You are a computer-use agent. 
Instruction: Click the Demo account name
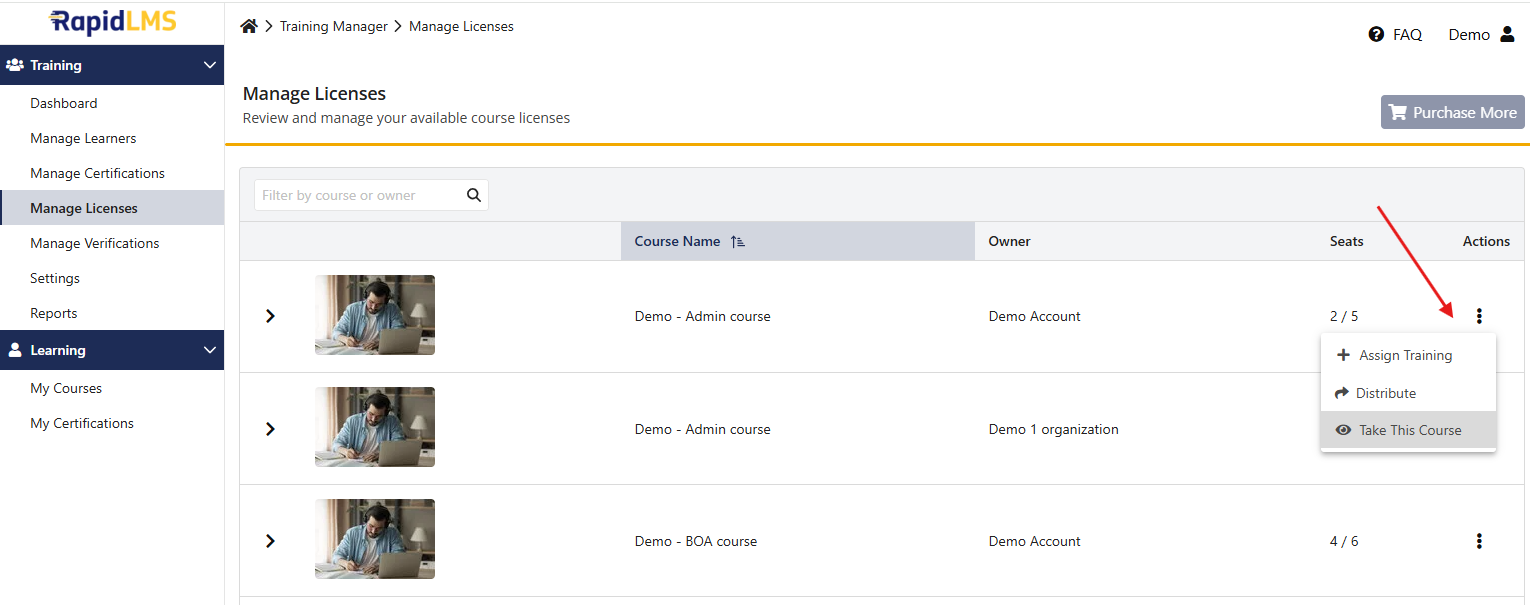pyautogui.click(x=1469, y=34)
